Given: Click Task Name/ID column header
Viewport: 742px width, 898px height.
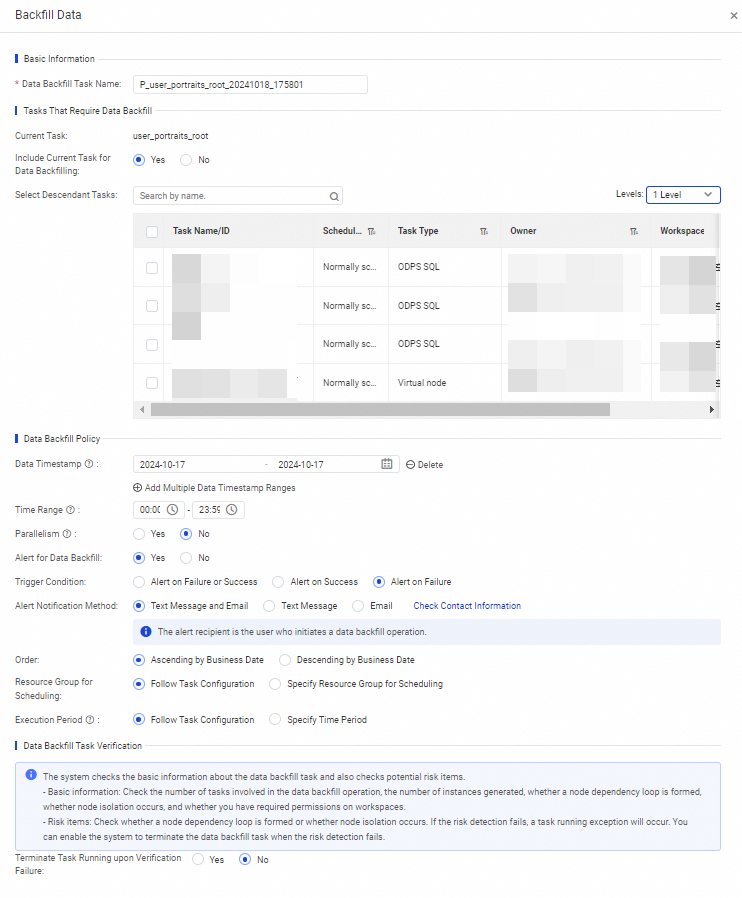Looking at the screenshot, I should pos(201,231).
